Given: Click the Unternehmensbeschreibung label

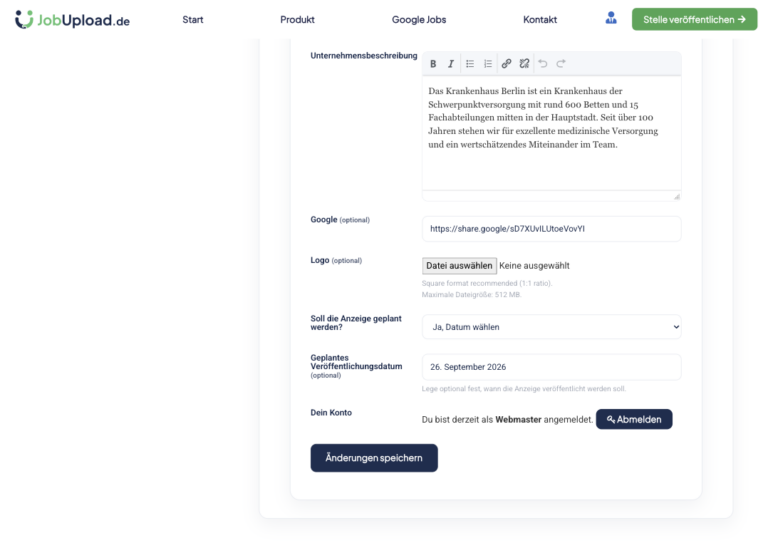Looking at the screenshot, I should [x=364, y=56].
